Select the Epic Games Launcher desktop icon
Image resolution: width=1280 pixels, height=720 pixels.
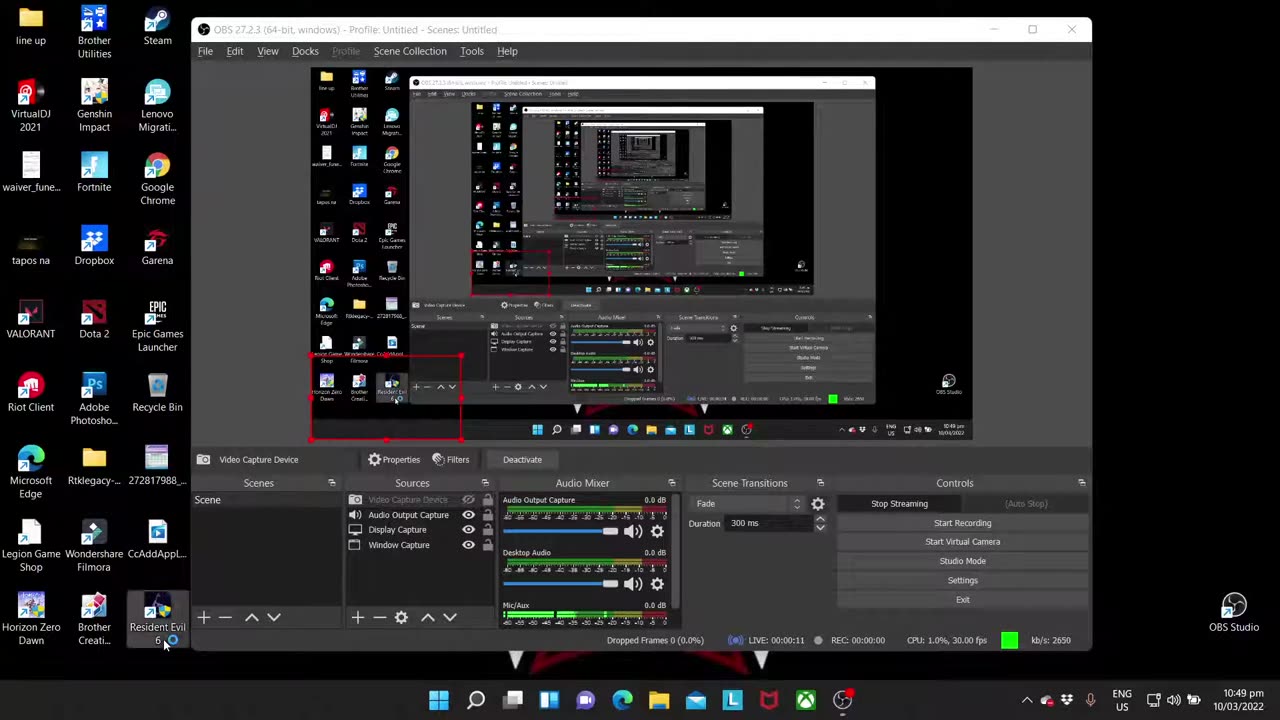157,326
